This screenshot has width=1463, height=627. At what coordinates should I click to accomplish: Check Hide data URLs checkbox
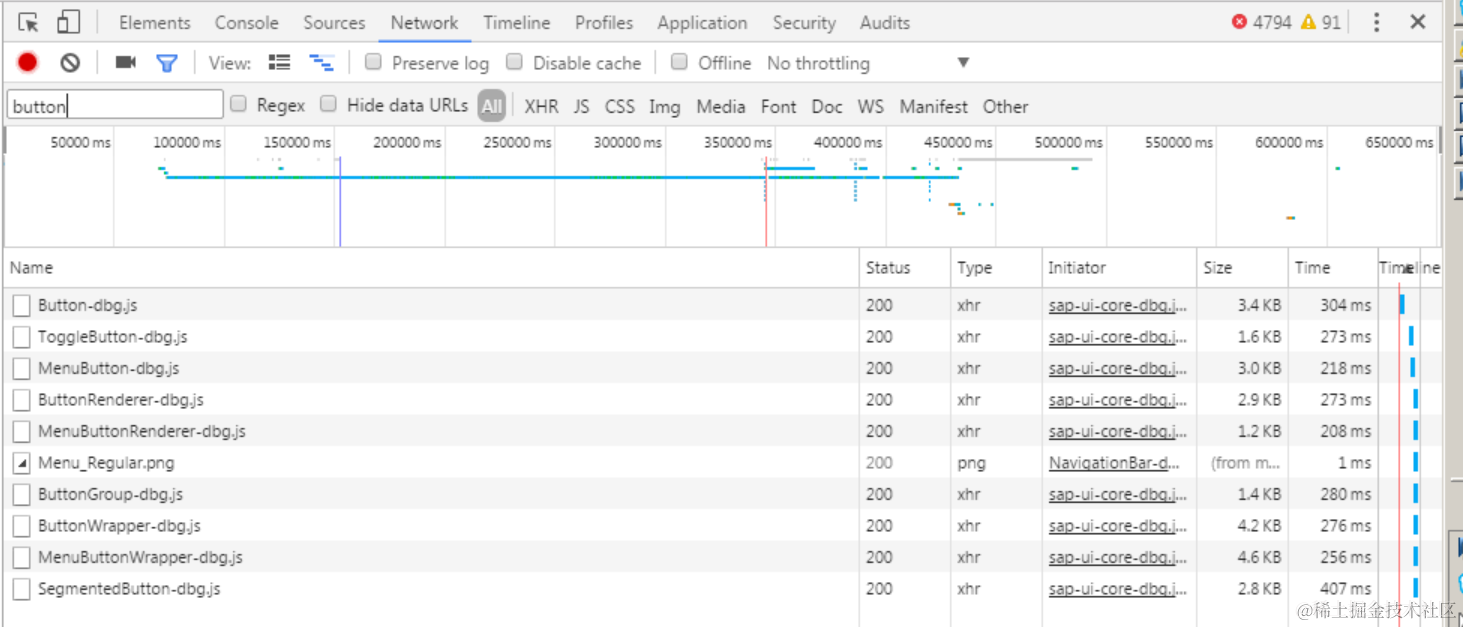coord(328,103)
